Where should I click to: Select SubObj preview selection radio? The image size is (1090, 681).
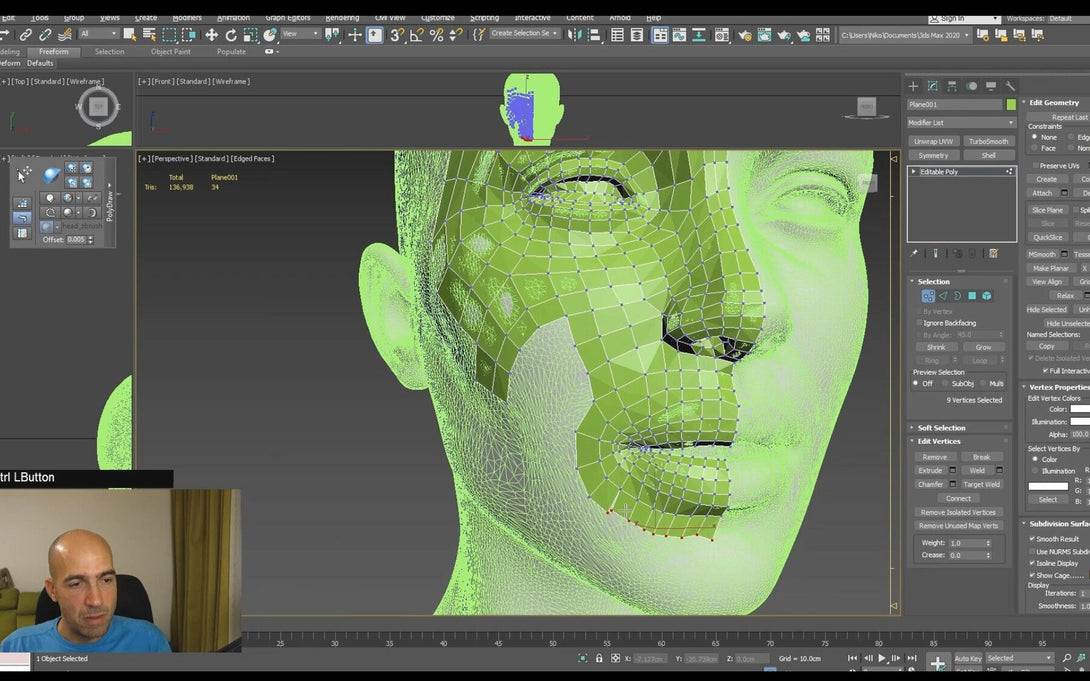point(945,384)
